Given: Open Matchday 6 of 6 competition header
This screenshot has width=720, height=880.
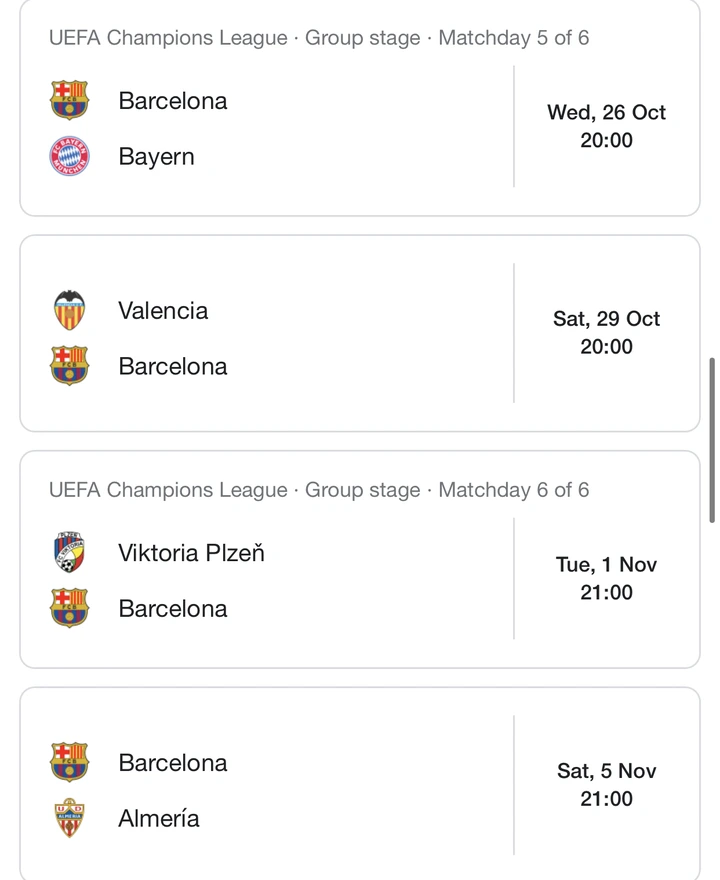Looking at the screenshot, I should click(x=319, y=490).
